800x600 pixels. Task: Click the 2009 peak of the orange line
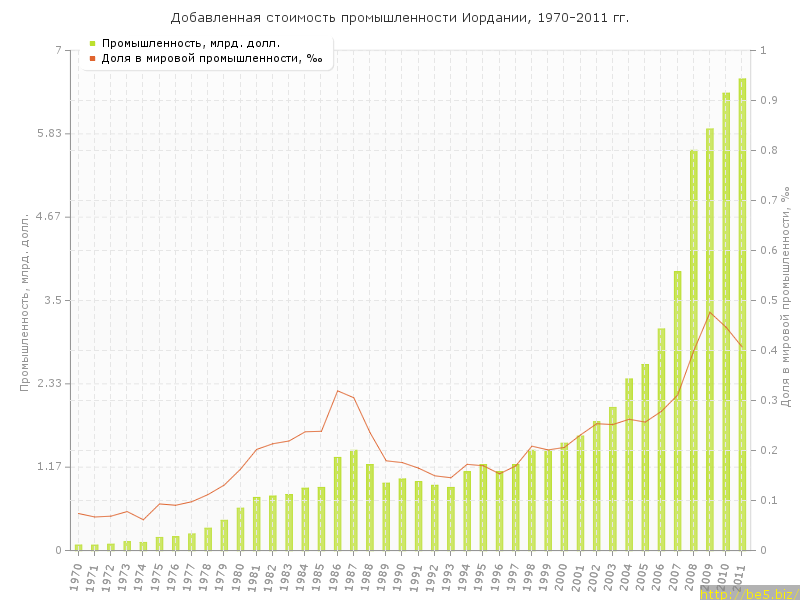pos(710,312)
